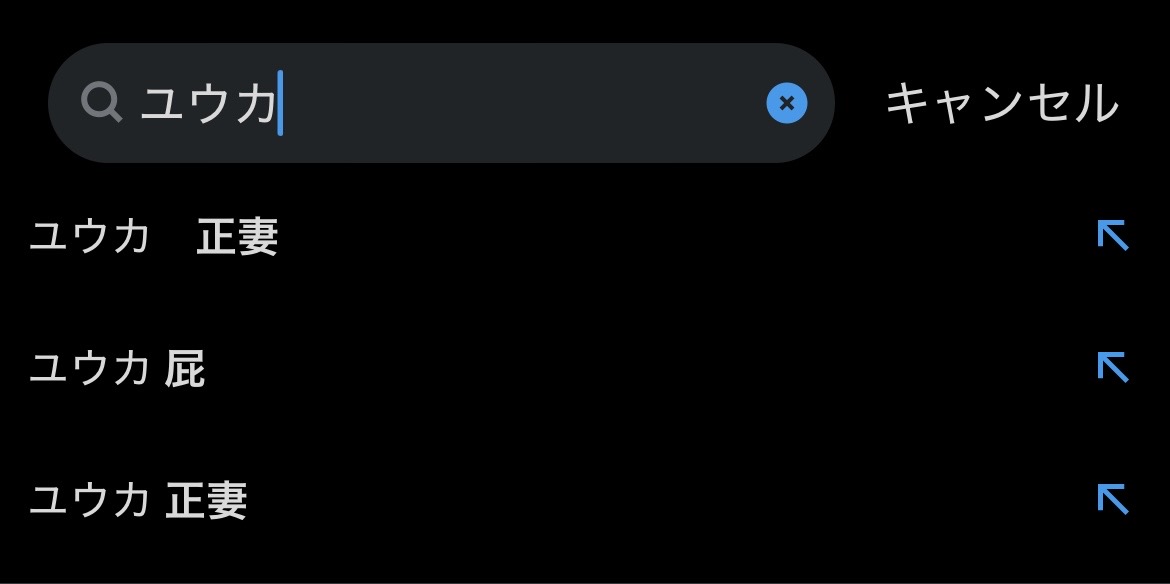The height and width of the screenshot is (584, 1170).
Task: Tap the arrow icon beside the top suggestion
Action: pos(1112,236)
